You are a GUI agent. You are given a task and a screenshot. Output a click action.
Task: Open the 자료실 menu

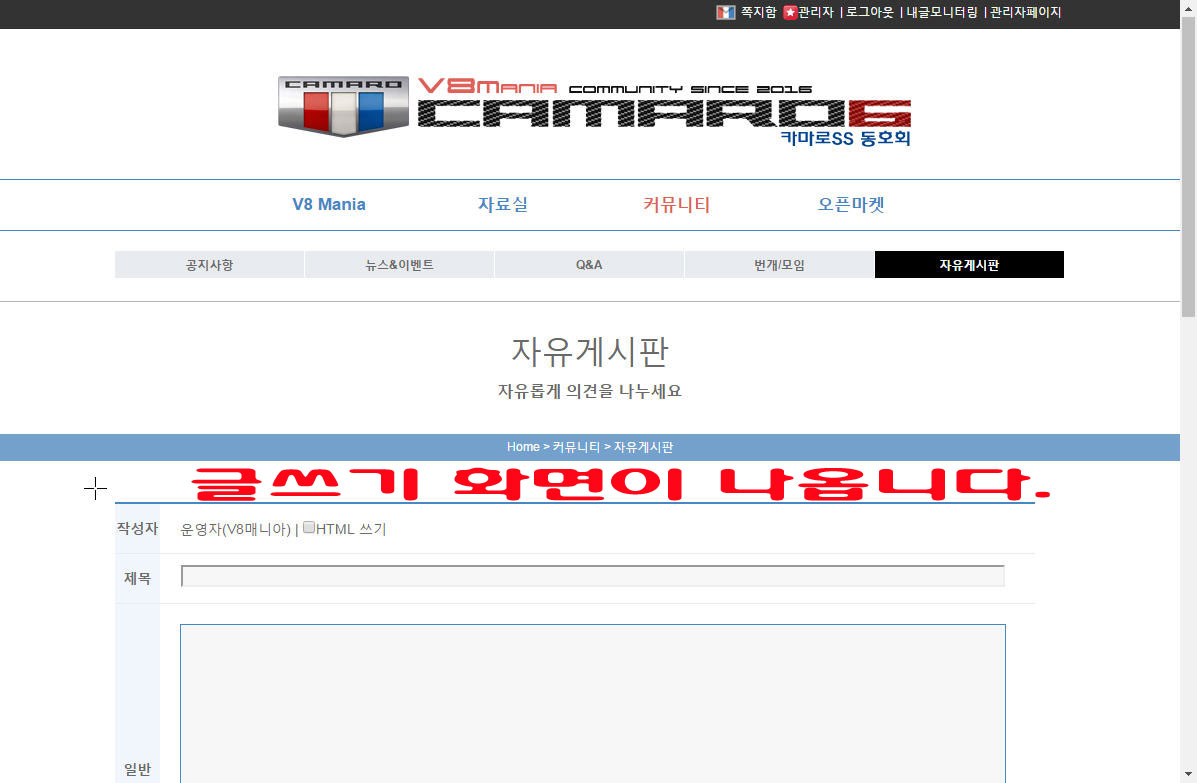[x=503, y=205]
